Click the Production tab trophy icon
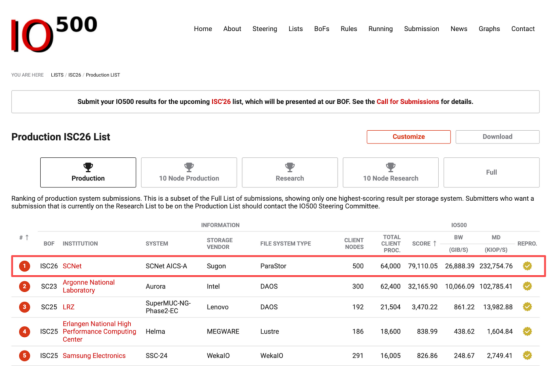The image size is (553, 367). (x=88, y=167)
